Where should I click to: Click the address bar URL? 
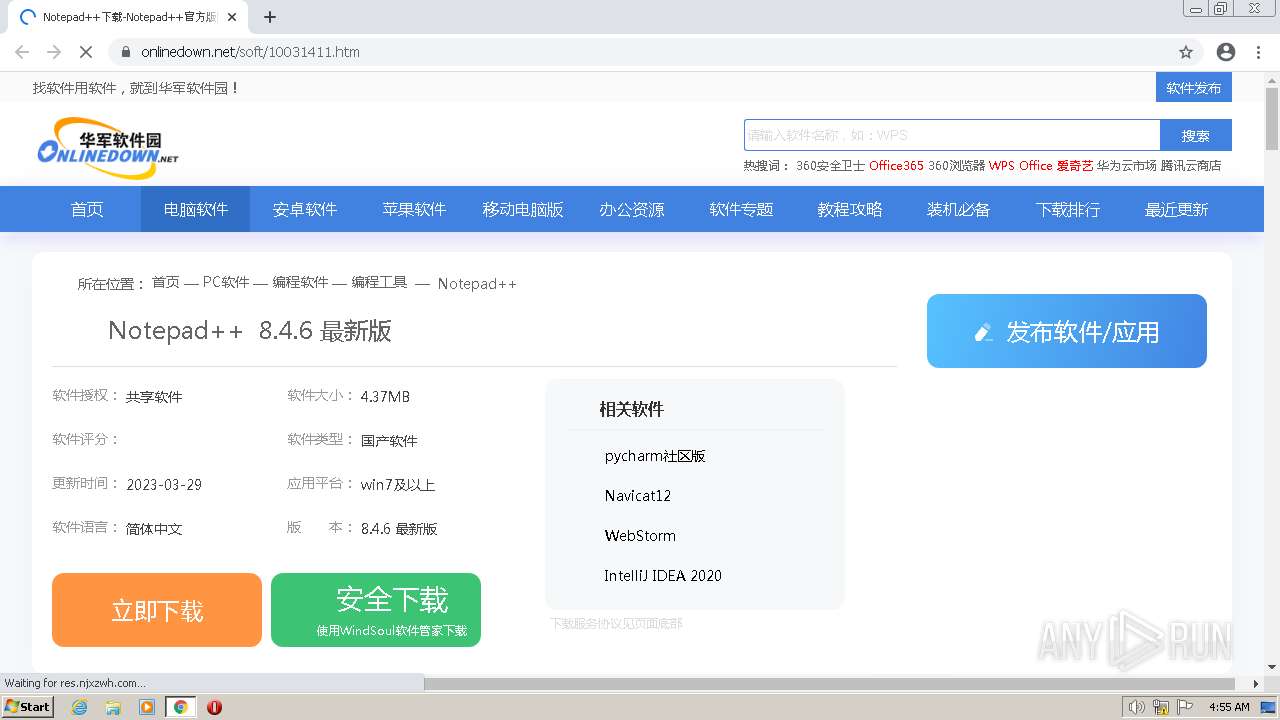coord(250,52)
